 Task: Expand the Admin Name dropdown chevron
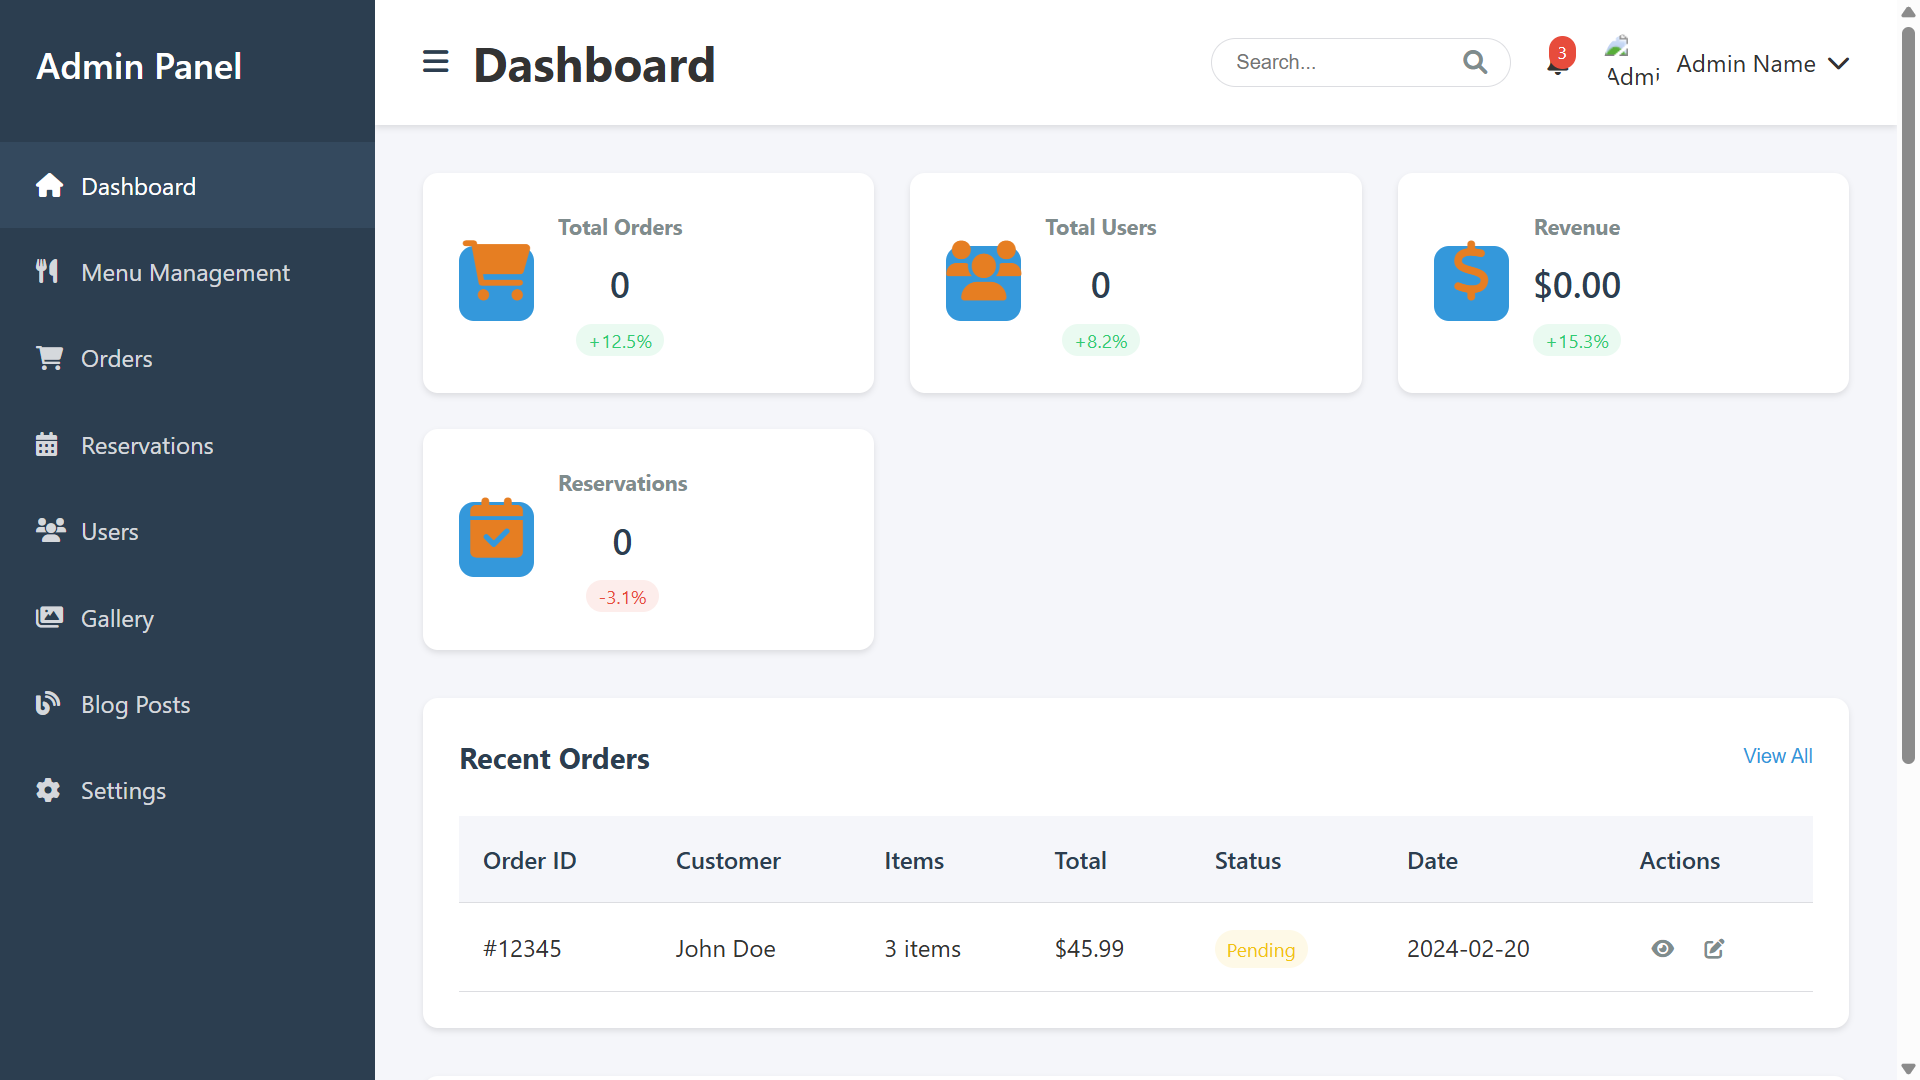1838,63
